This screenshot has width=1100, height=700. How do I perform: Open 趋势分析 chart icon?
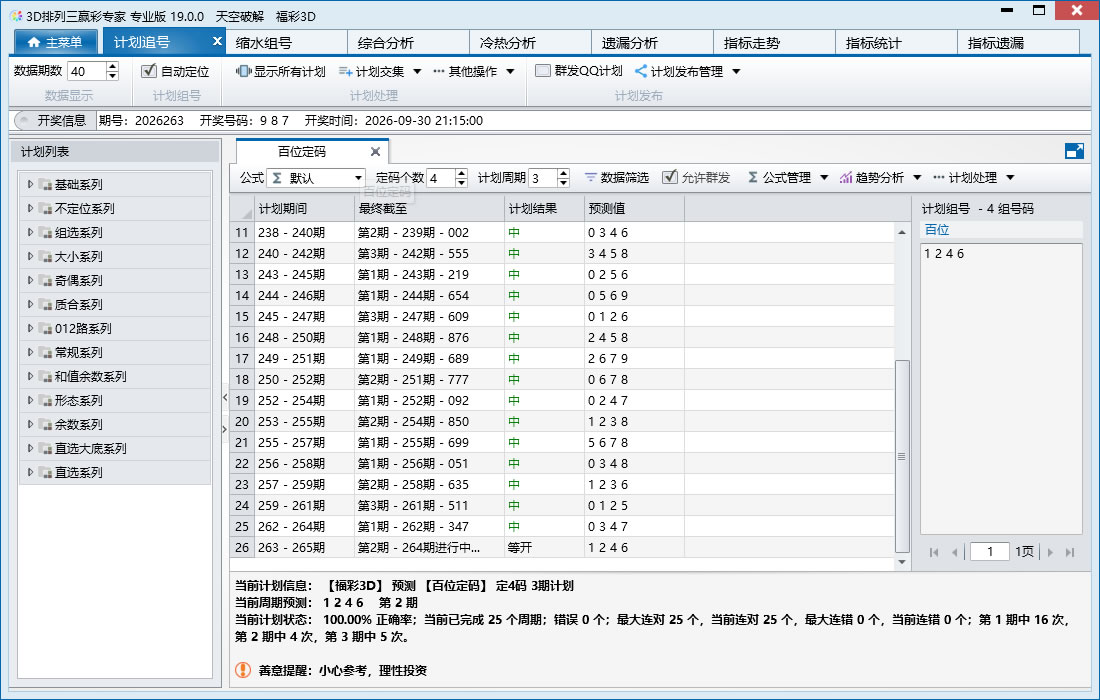(846, 177)
